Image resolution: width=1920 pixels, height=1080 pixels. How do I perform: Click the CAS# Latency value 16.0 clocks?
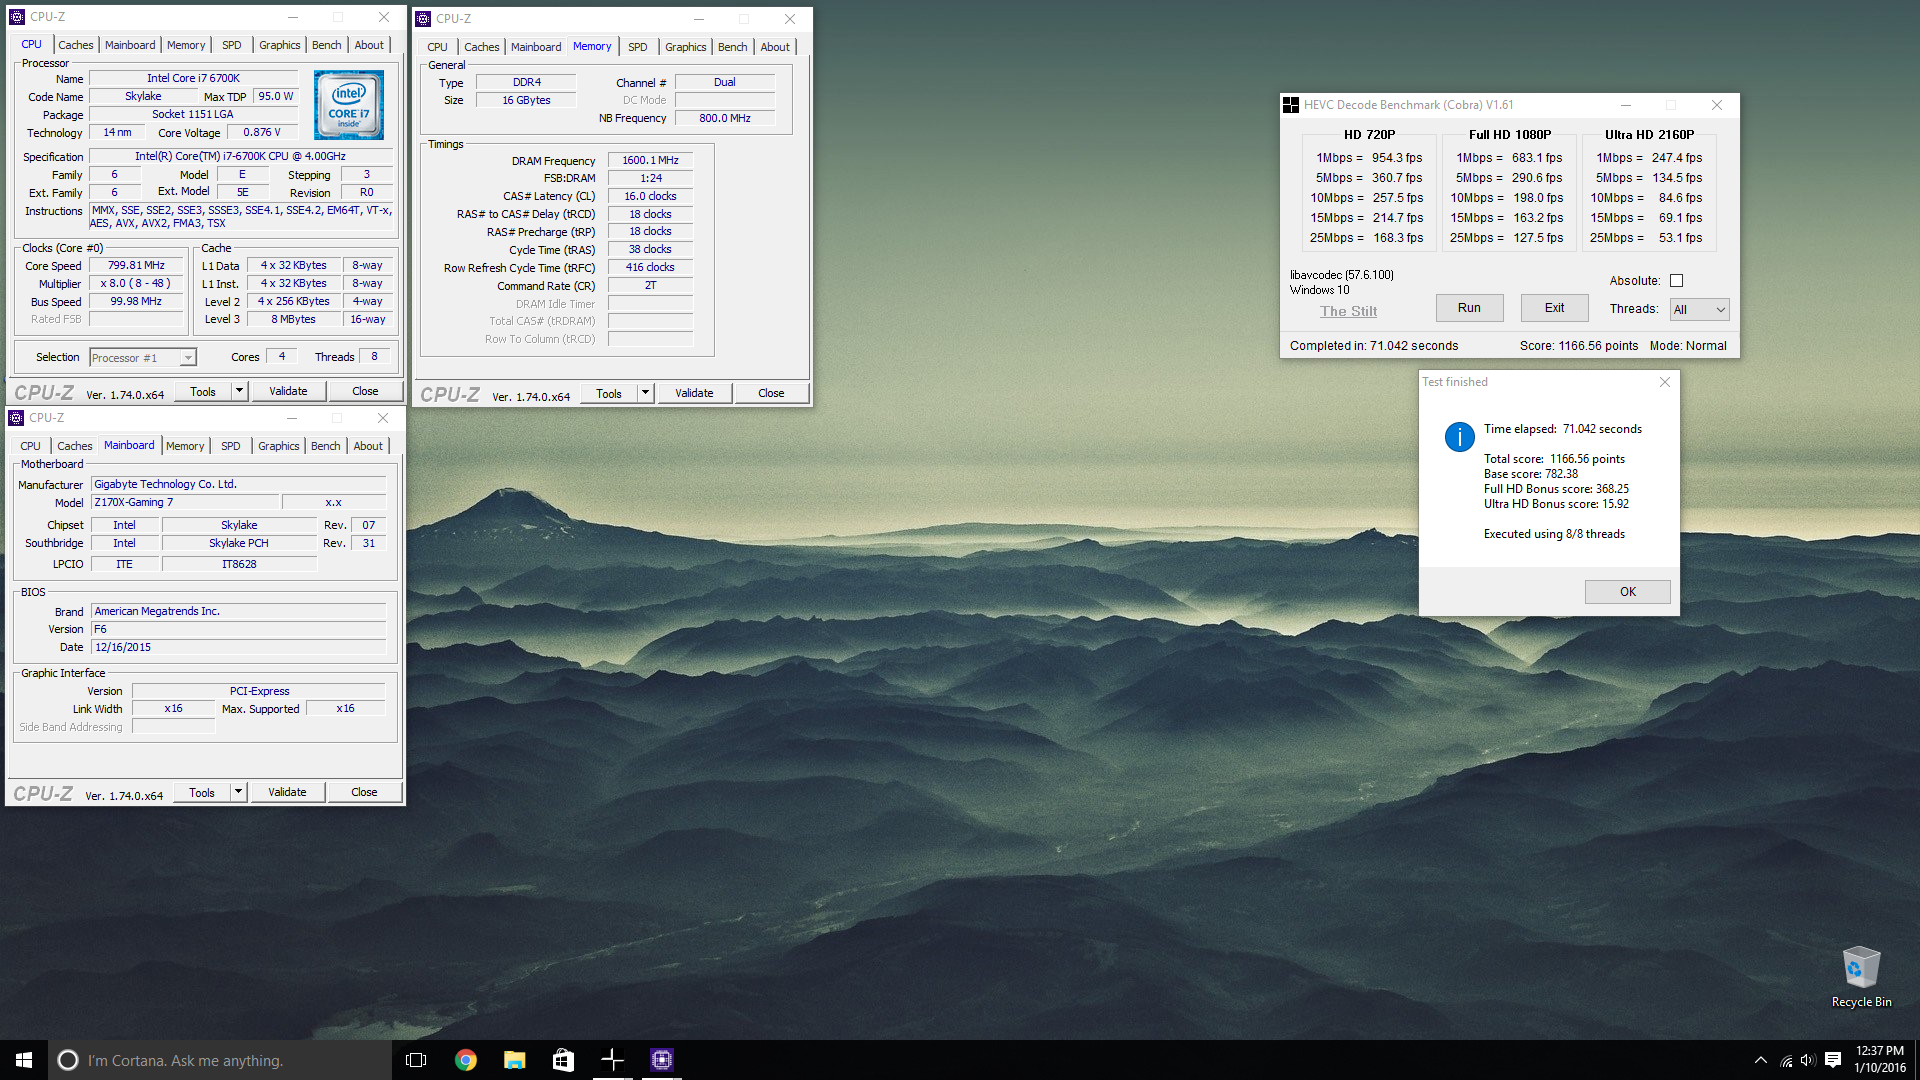pyautogui.click(x=650, y=197)
